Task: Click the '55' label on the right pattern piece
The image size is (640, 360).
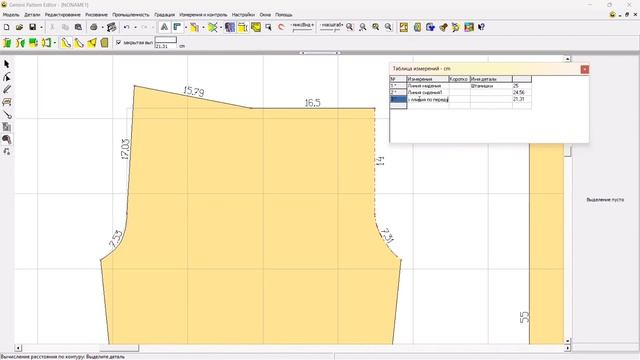Action: tap(524, 317)
